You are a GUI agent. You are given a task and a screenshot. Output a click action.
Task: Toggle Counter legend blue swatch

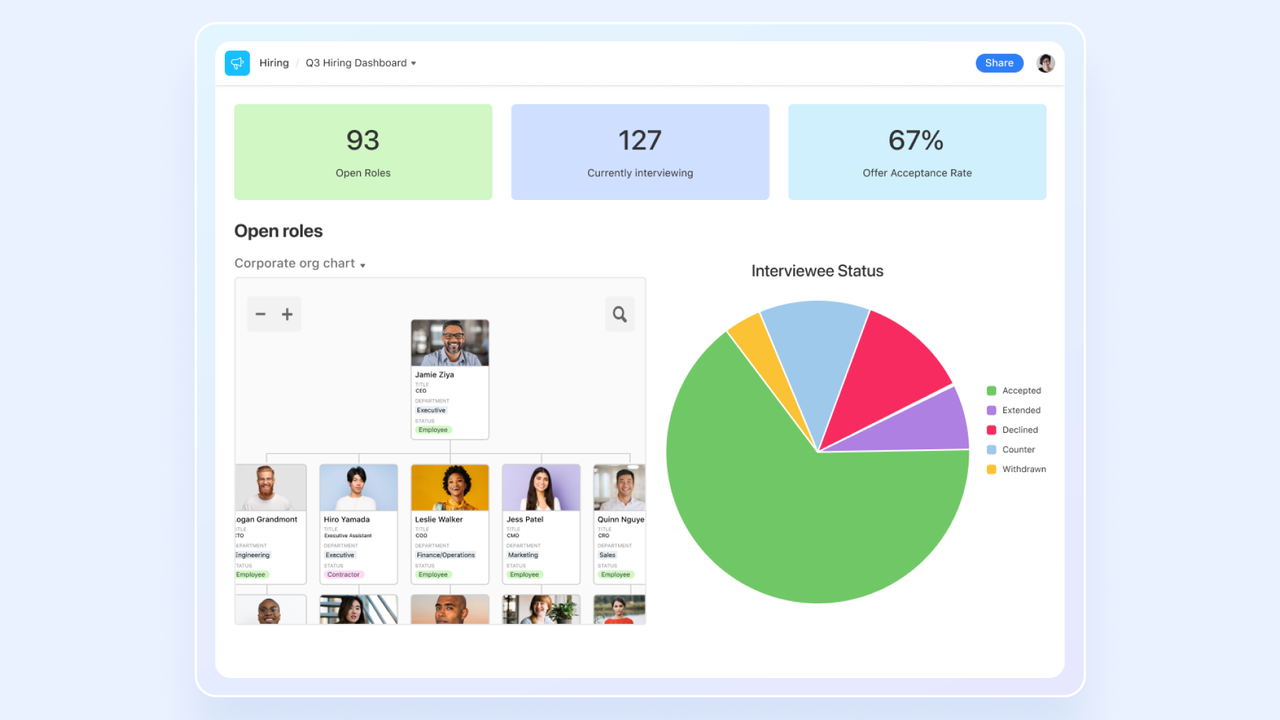click(992, 450)
